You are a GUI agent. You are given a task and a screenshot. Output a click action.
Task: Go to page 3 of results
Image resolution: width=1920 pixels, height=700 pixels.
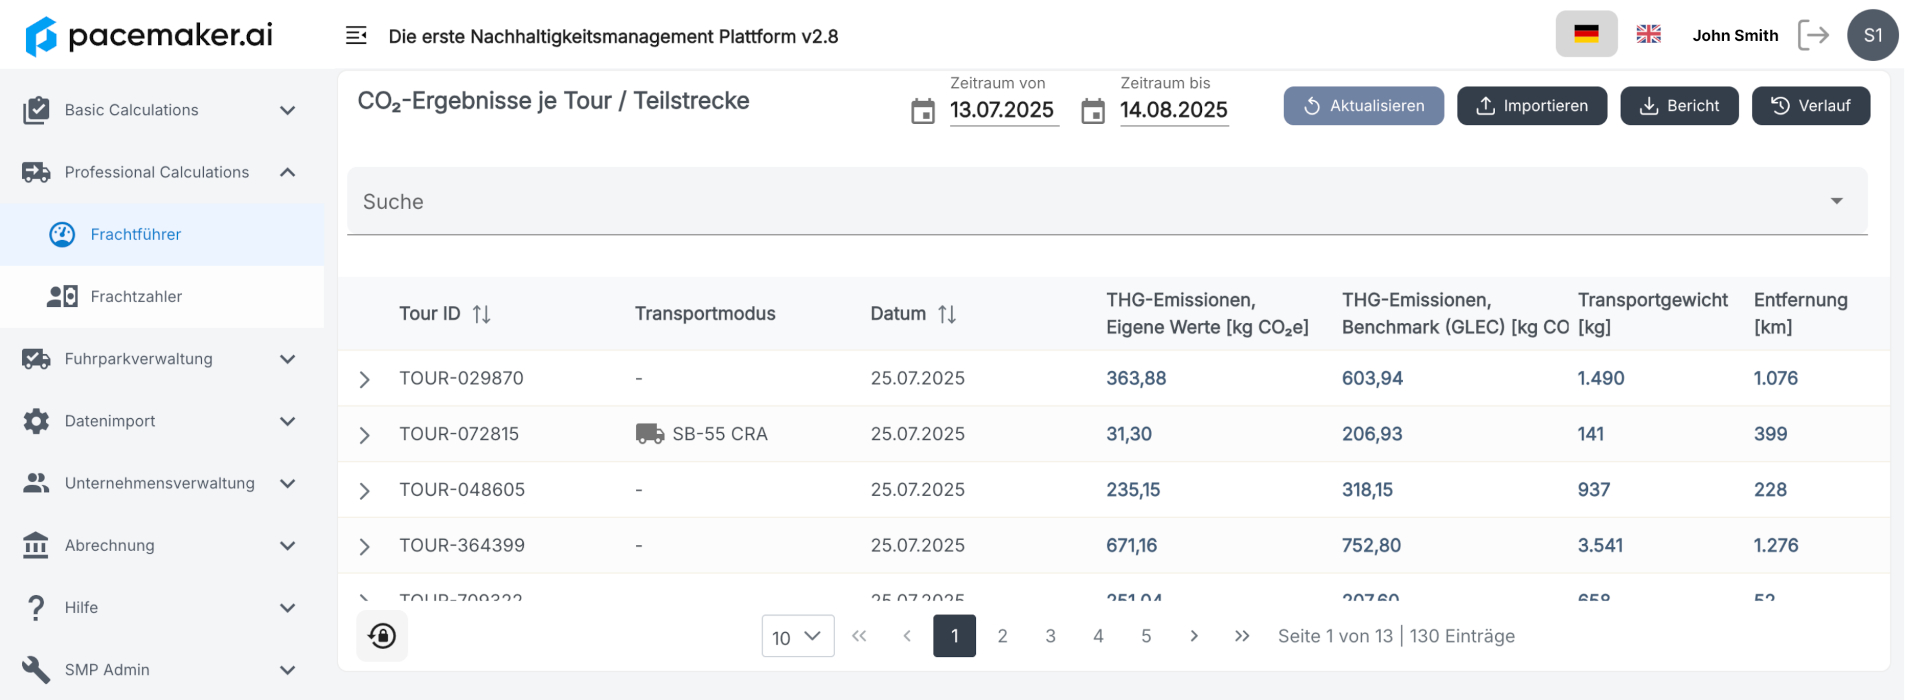coord(1050,636)
